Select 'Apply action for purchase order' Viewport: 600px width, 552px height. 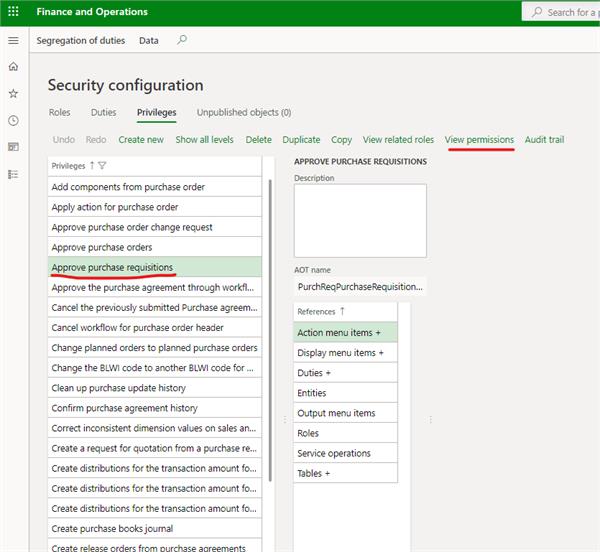tap(155, 207)
